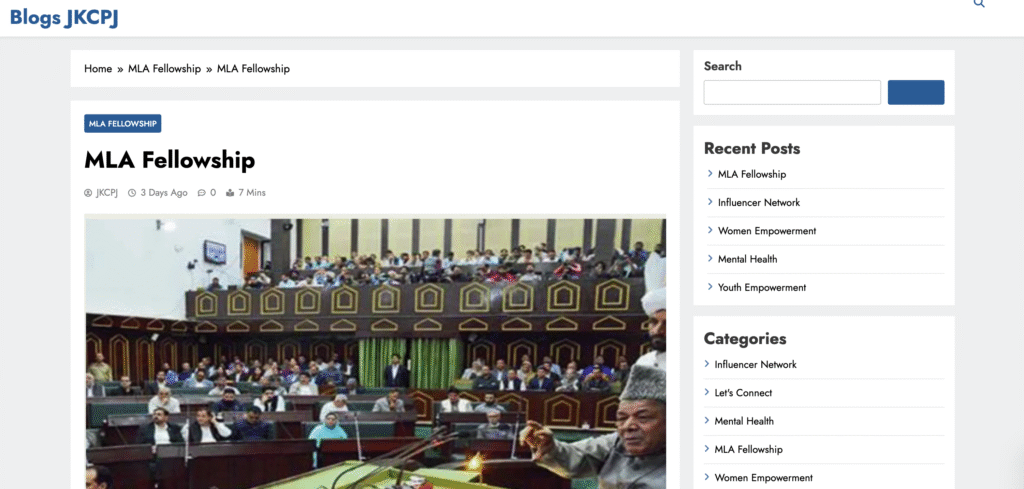Click the Recent Posts widget heading
Viewport: 1024px width, 489px height.
pos(752,148)
